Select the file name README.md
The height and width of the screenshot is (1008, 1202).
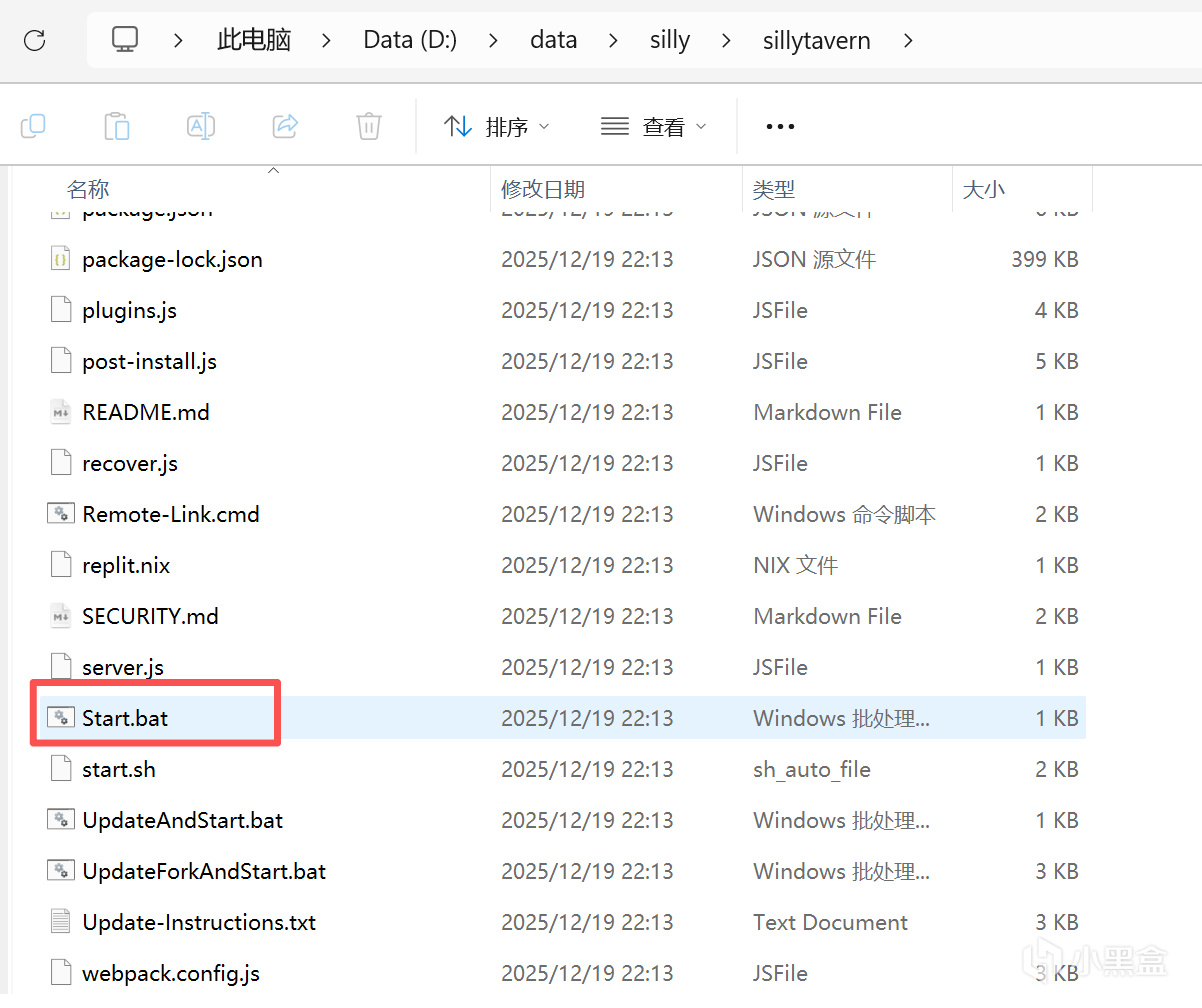(x=146, y=412)
